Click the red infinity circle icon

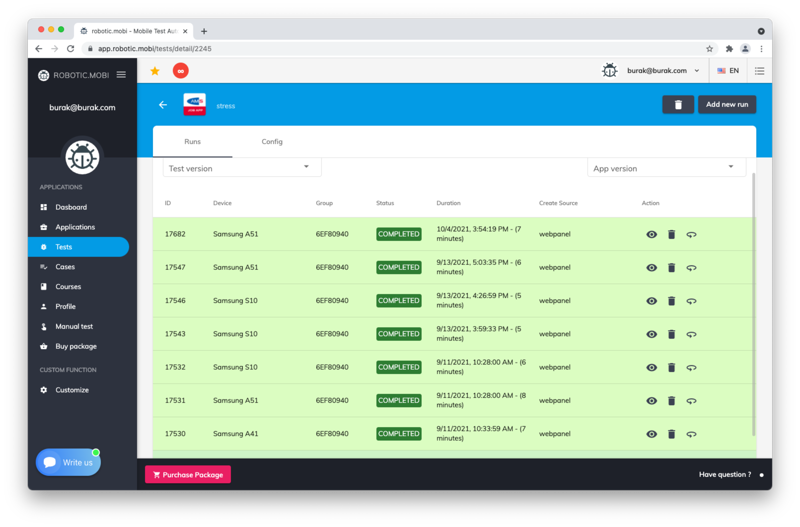(x=180, y=71)
